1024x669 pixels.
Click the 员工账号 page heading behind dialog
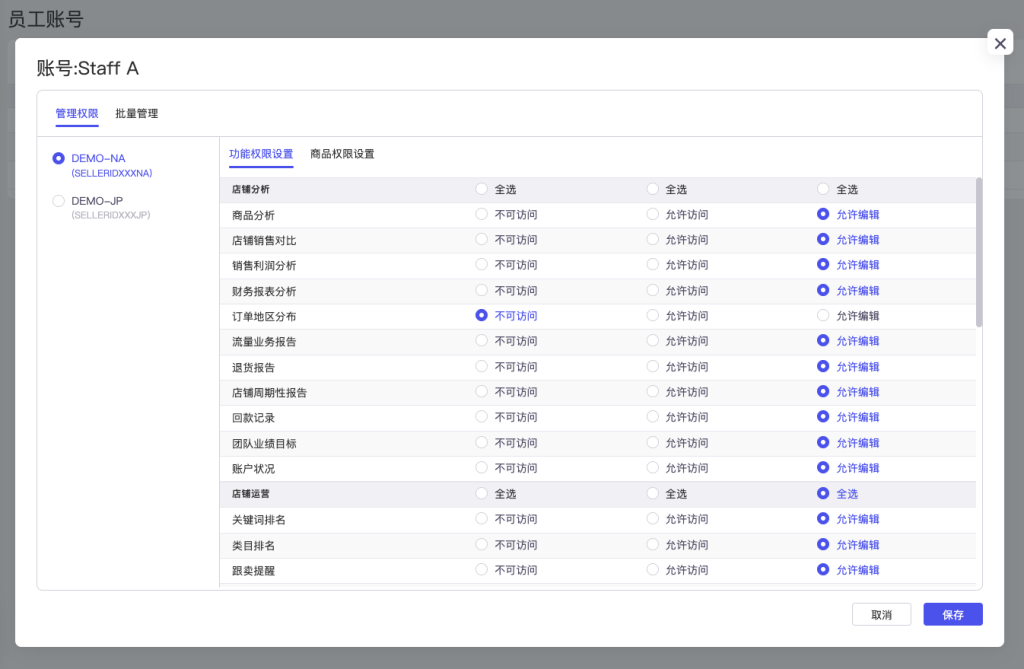tap(46, 19)
